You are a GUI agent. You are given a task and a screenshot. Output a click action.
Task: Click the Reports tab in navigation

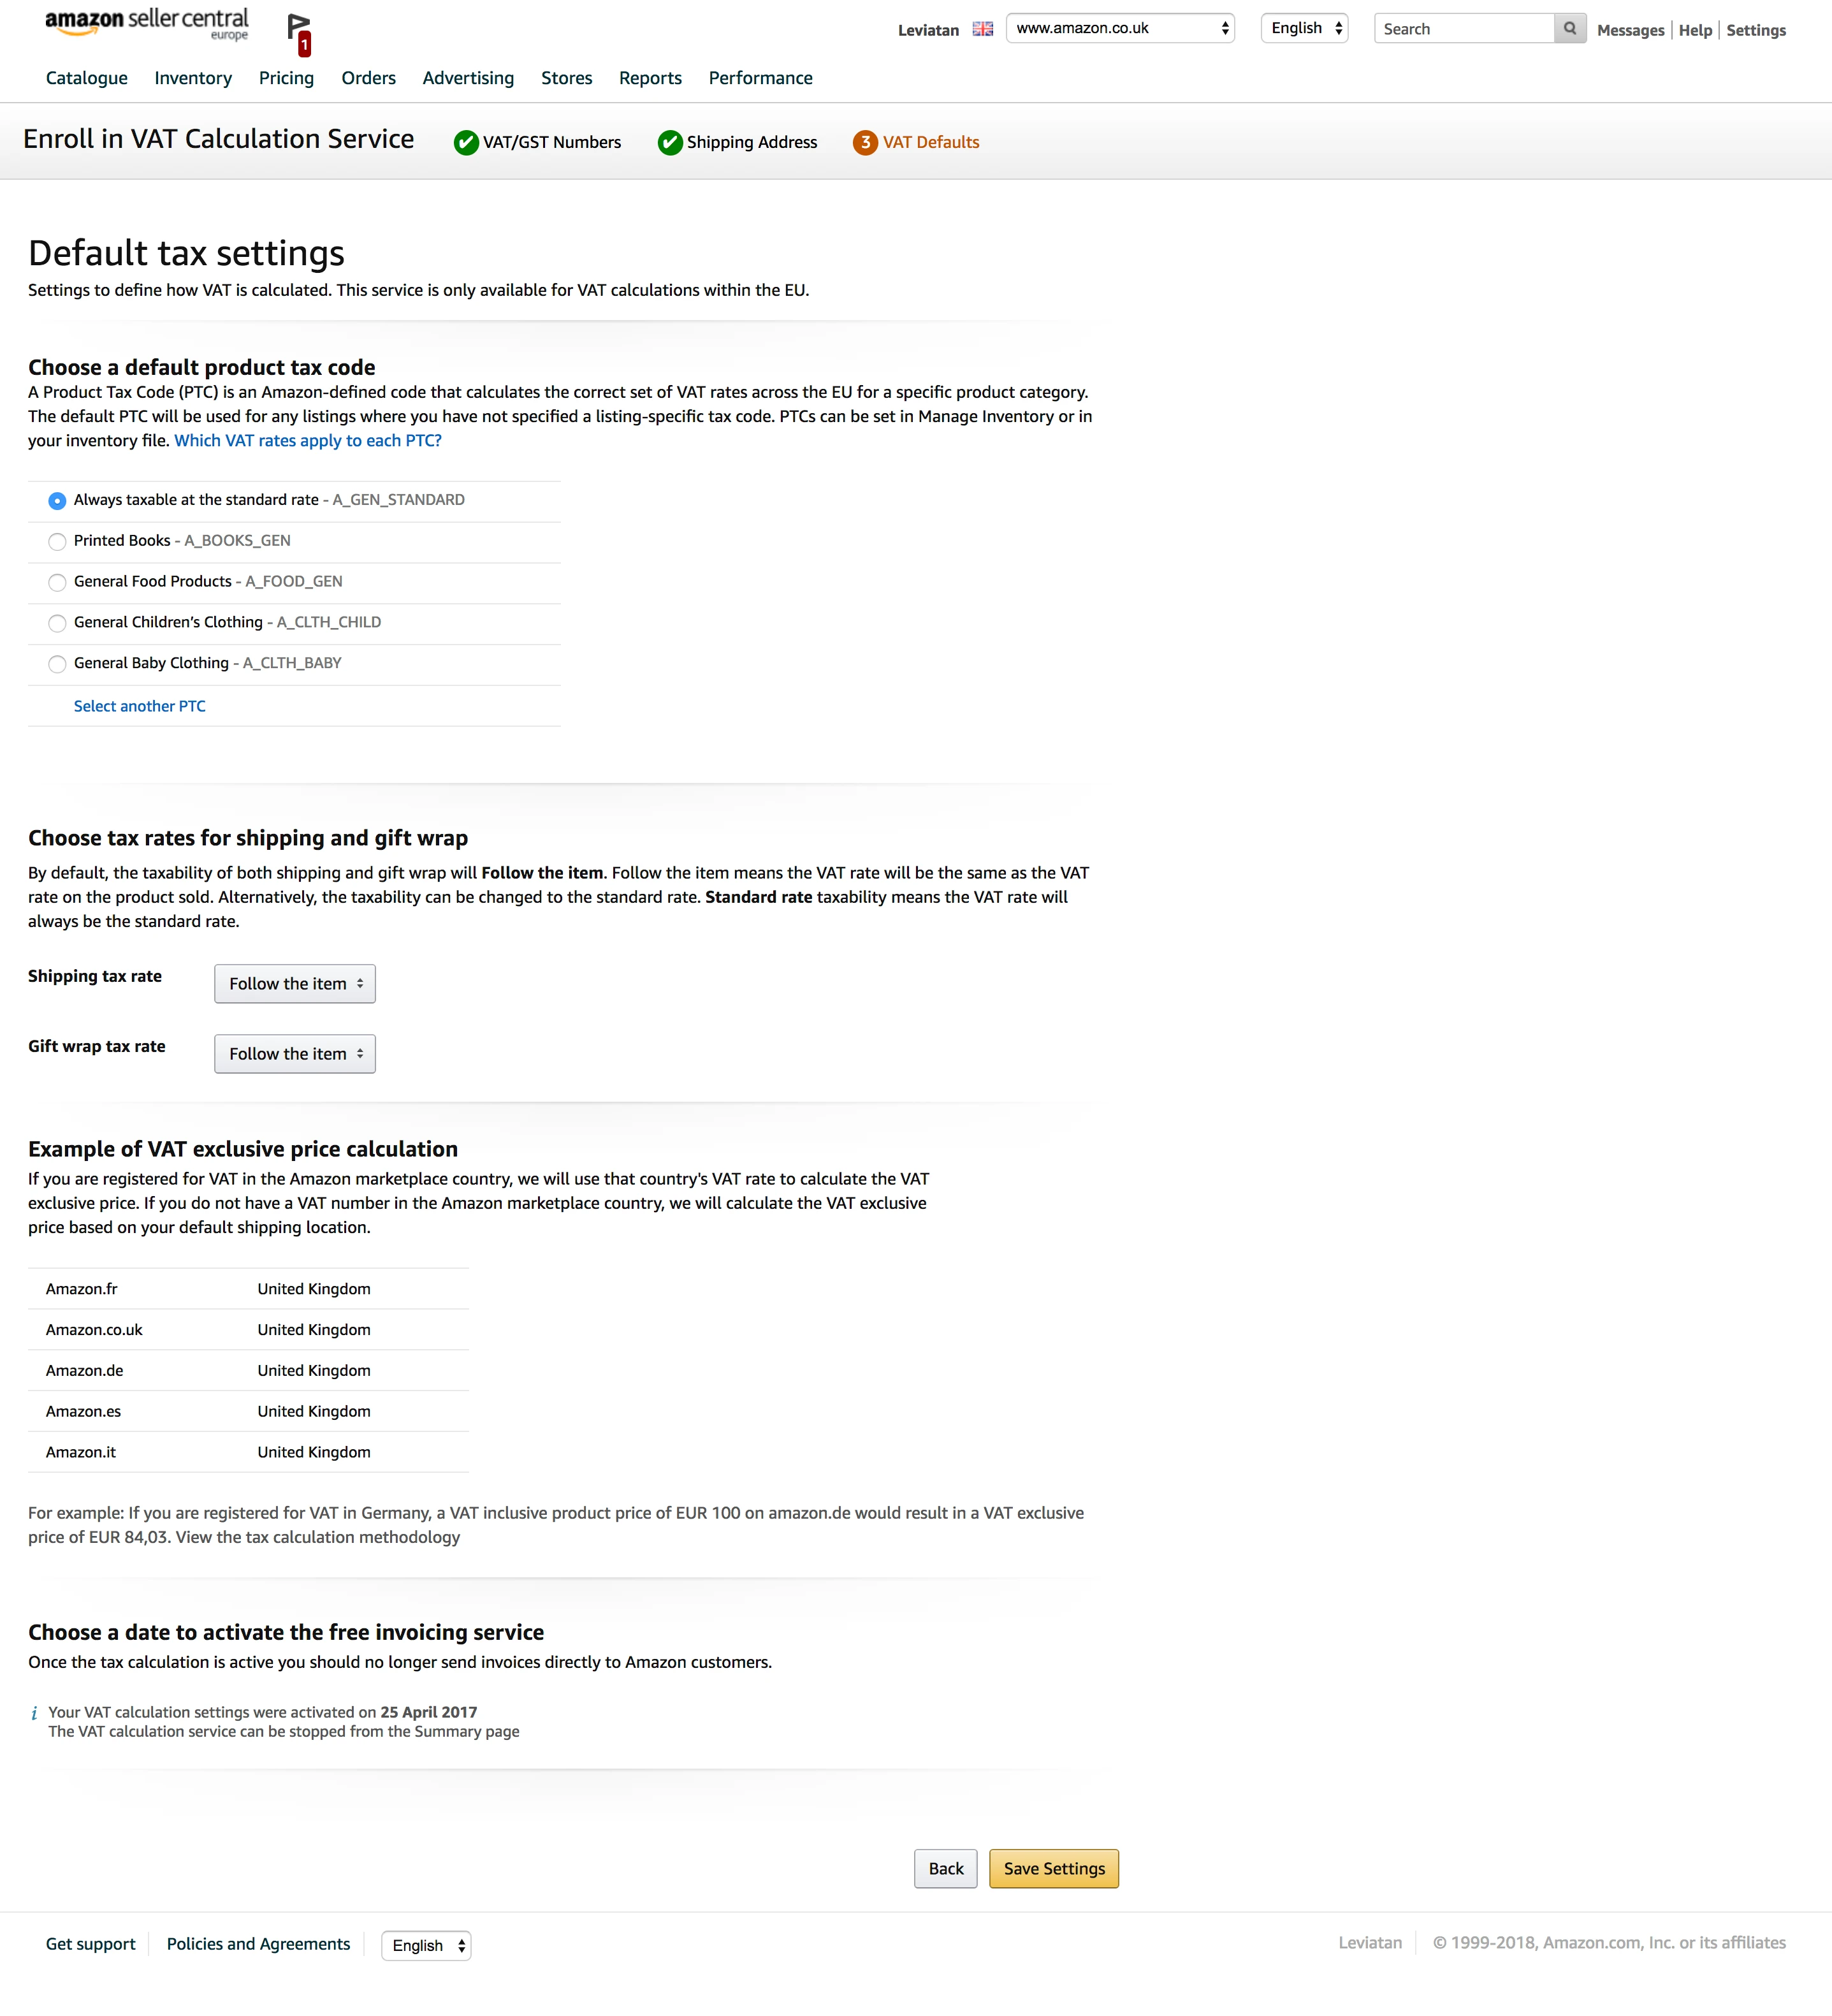coord(648,77)
